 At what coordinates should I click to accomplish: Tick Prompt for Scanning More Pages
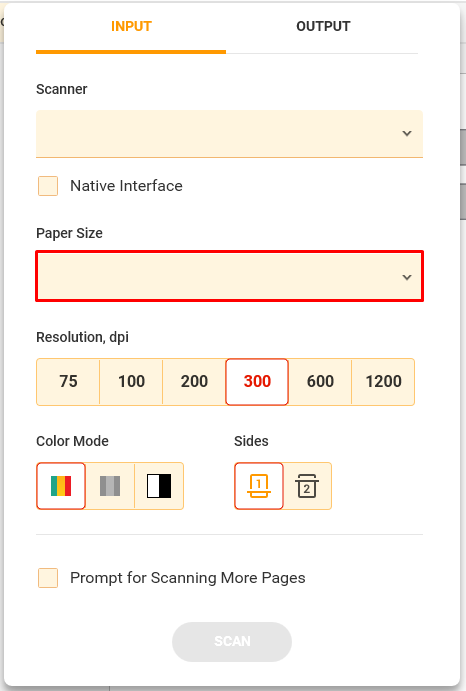48,578
